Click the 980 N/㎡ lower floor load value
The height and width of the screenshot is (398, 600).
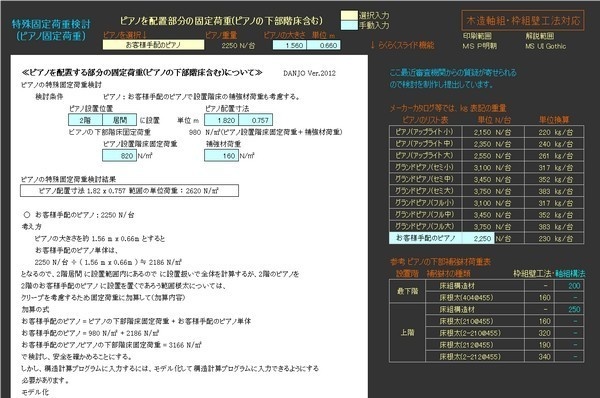[195, 132]
